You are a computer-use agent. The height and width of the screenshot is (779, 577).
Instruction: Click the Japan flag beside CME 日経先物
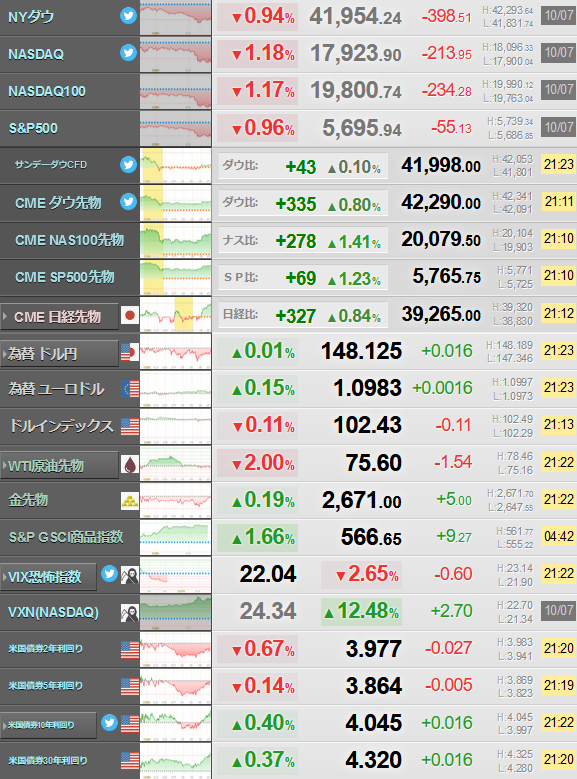(130, 315)
